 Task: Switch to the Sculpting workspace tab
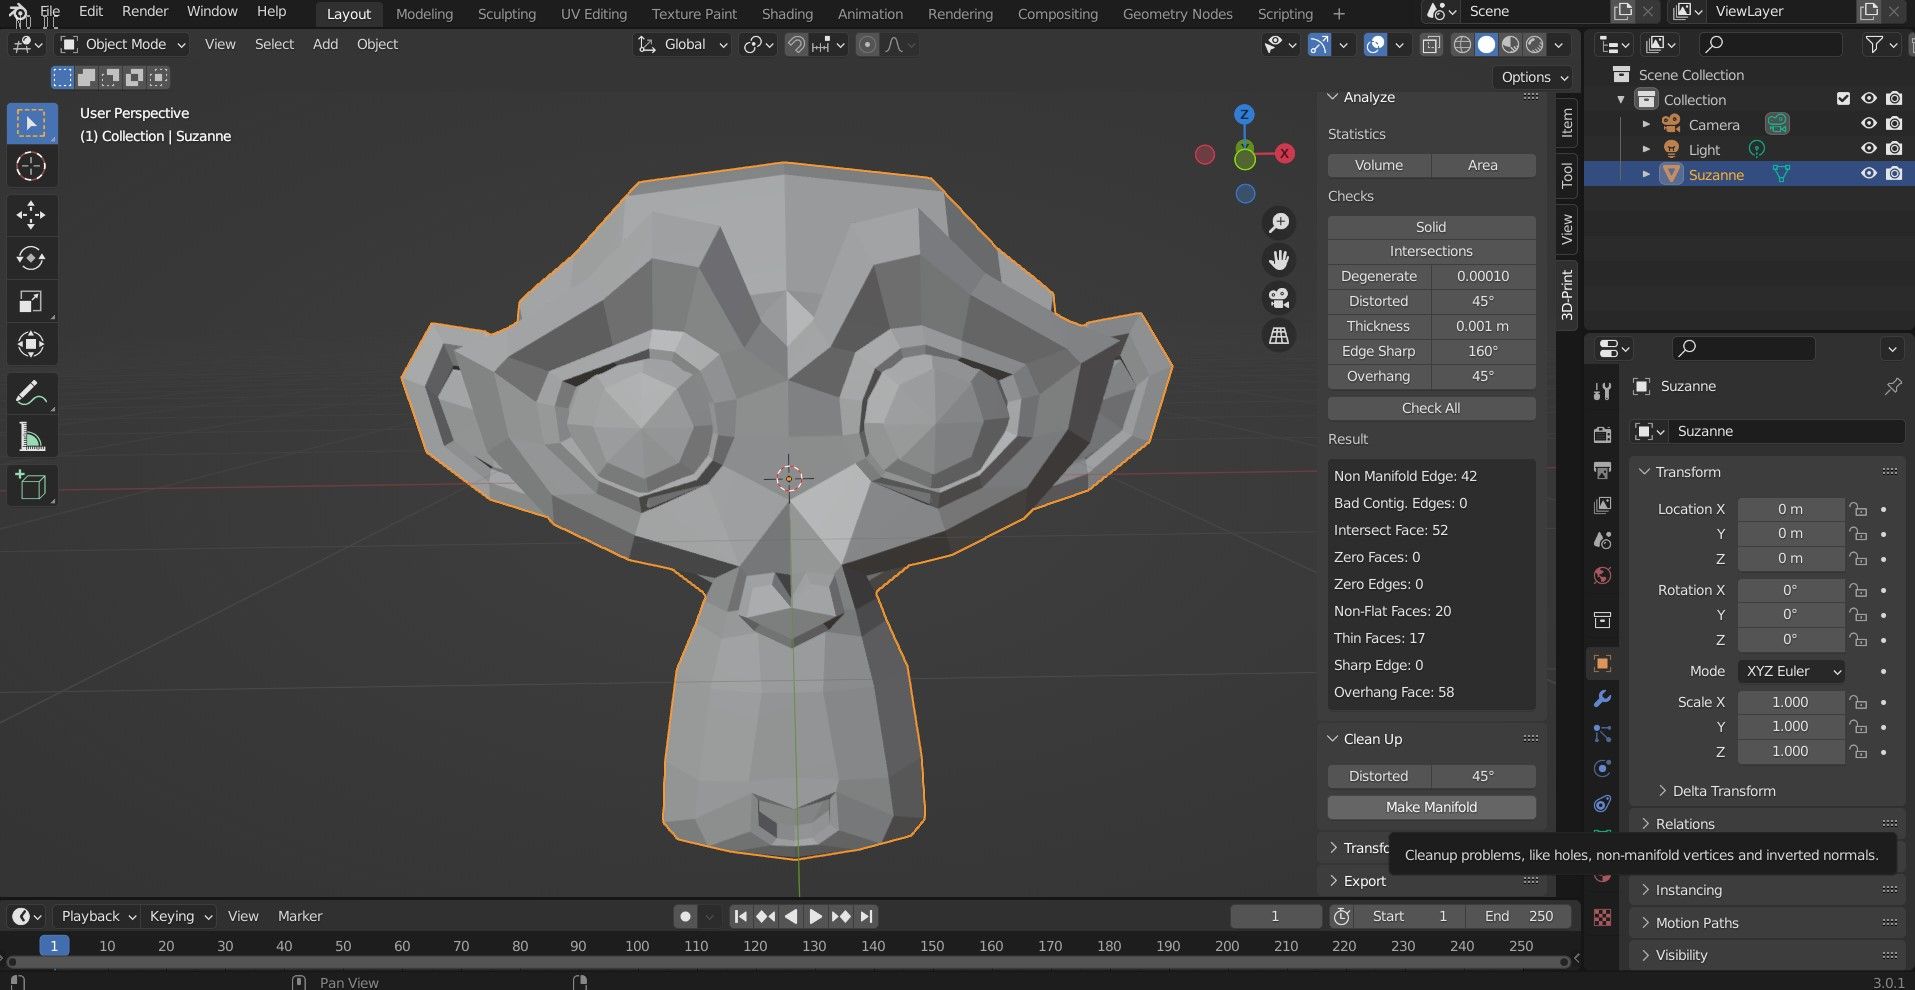[x=506, y=13]
